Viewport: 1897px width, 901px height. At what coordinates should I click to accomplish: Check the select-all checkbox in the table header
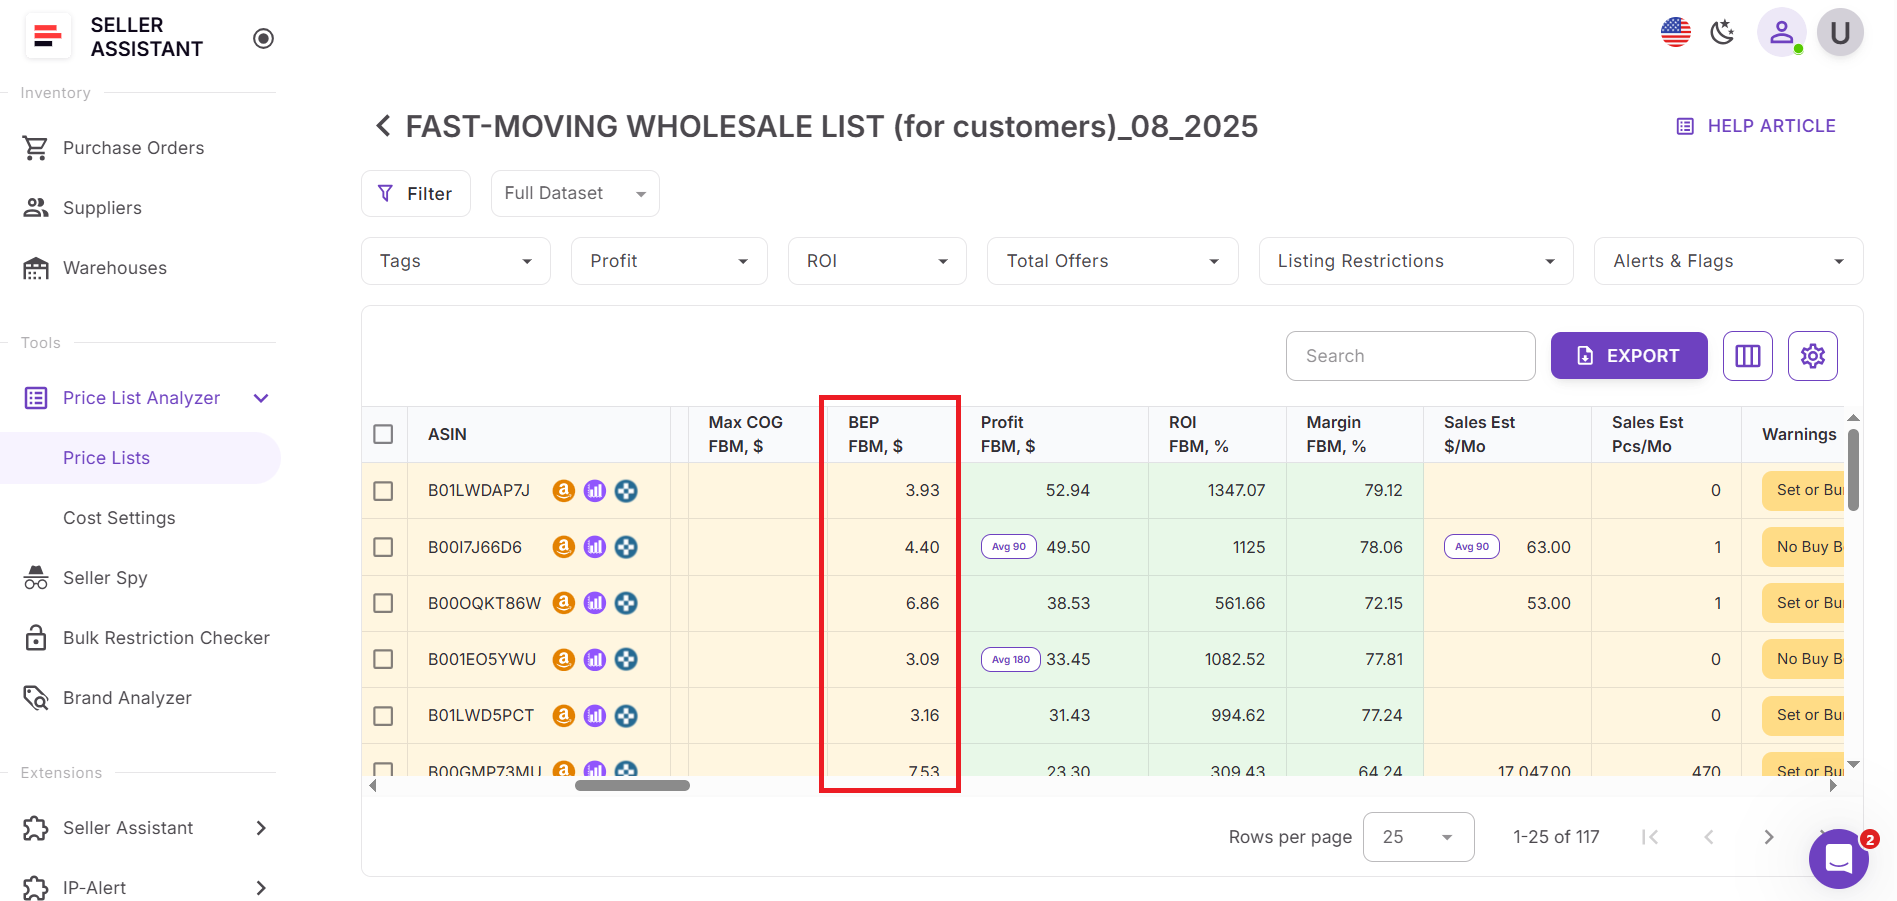pos(383,434)
